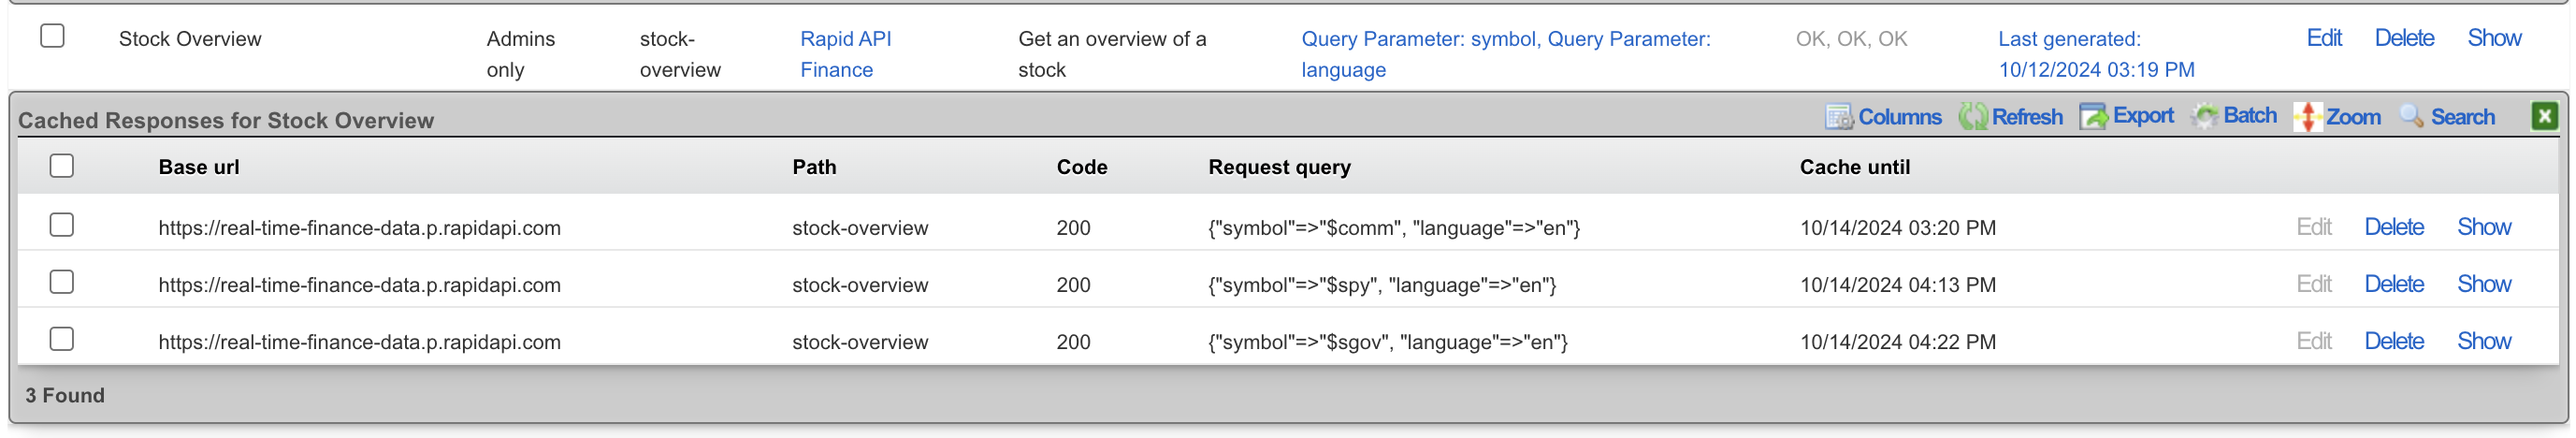Click the $spy request query cell
Screen dimensions: 2576x438
click(x=1382, y=285)
